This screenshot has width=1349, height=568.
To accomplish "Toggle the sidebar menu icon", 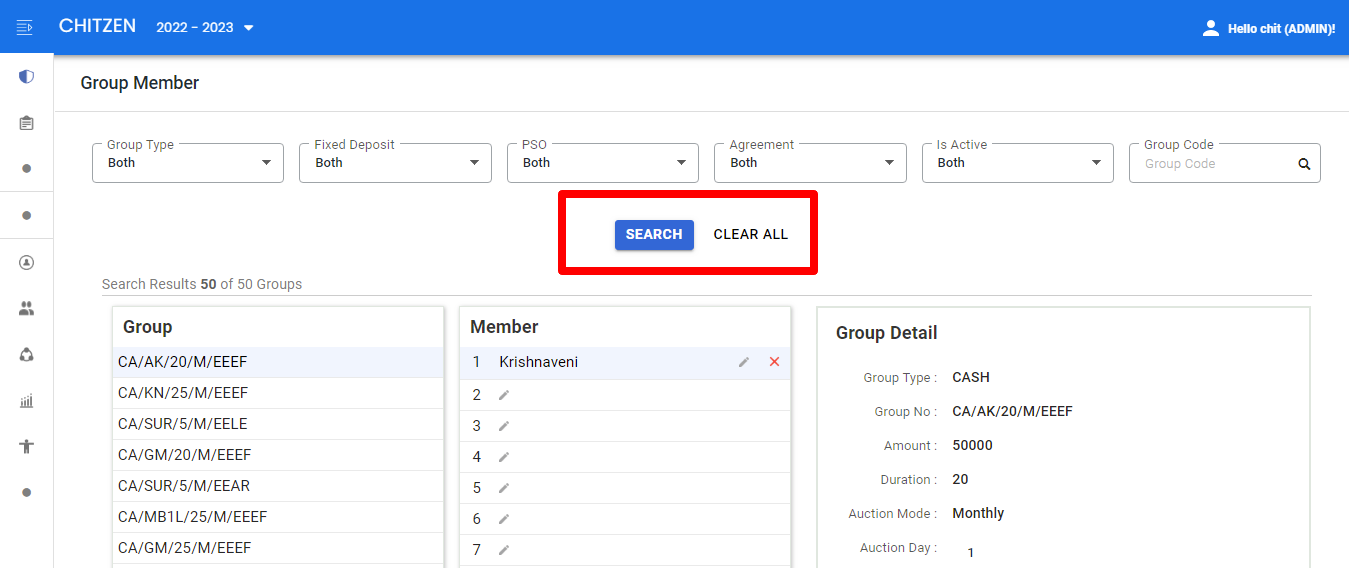I will point(25,27).
